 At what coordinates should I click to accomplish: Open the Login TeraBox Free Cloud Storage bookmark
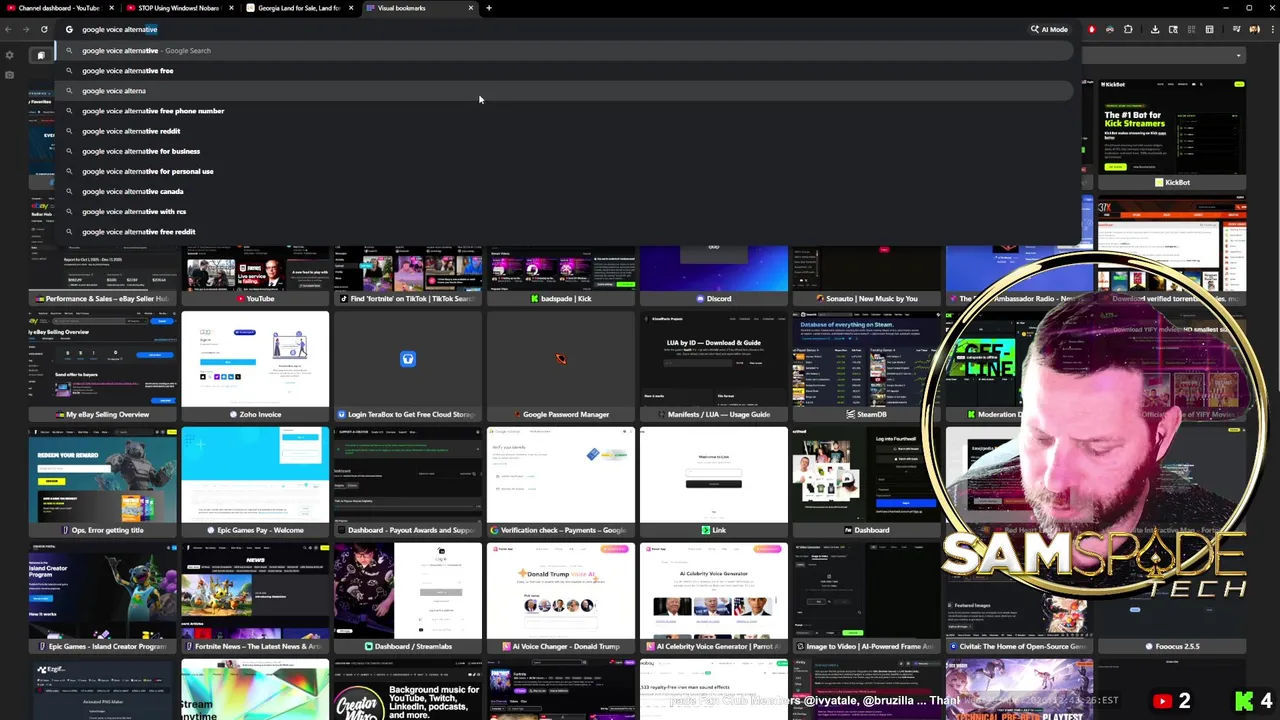pos(408,366)
